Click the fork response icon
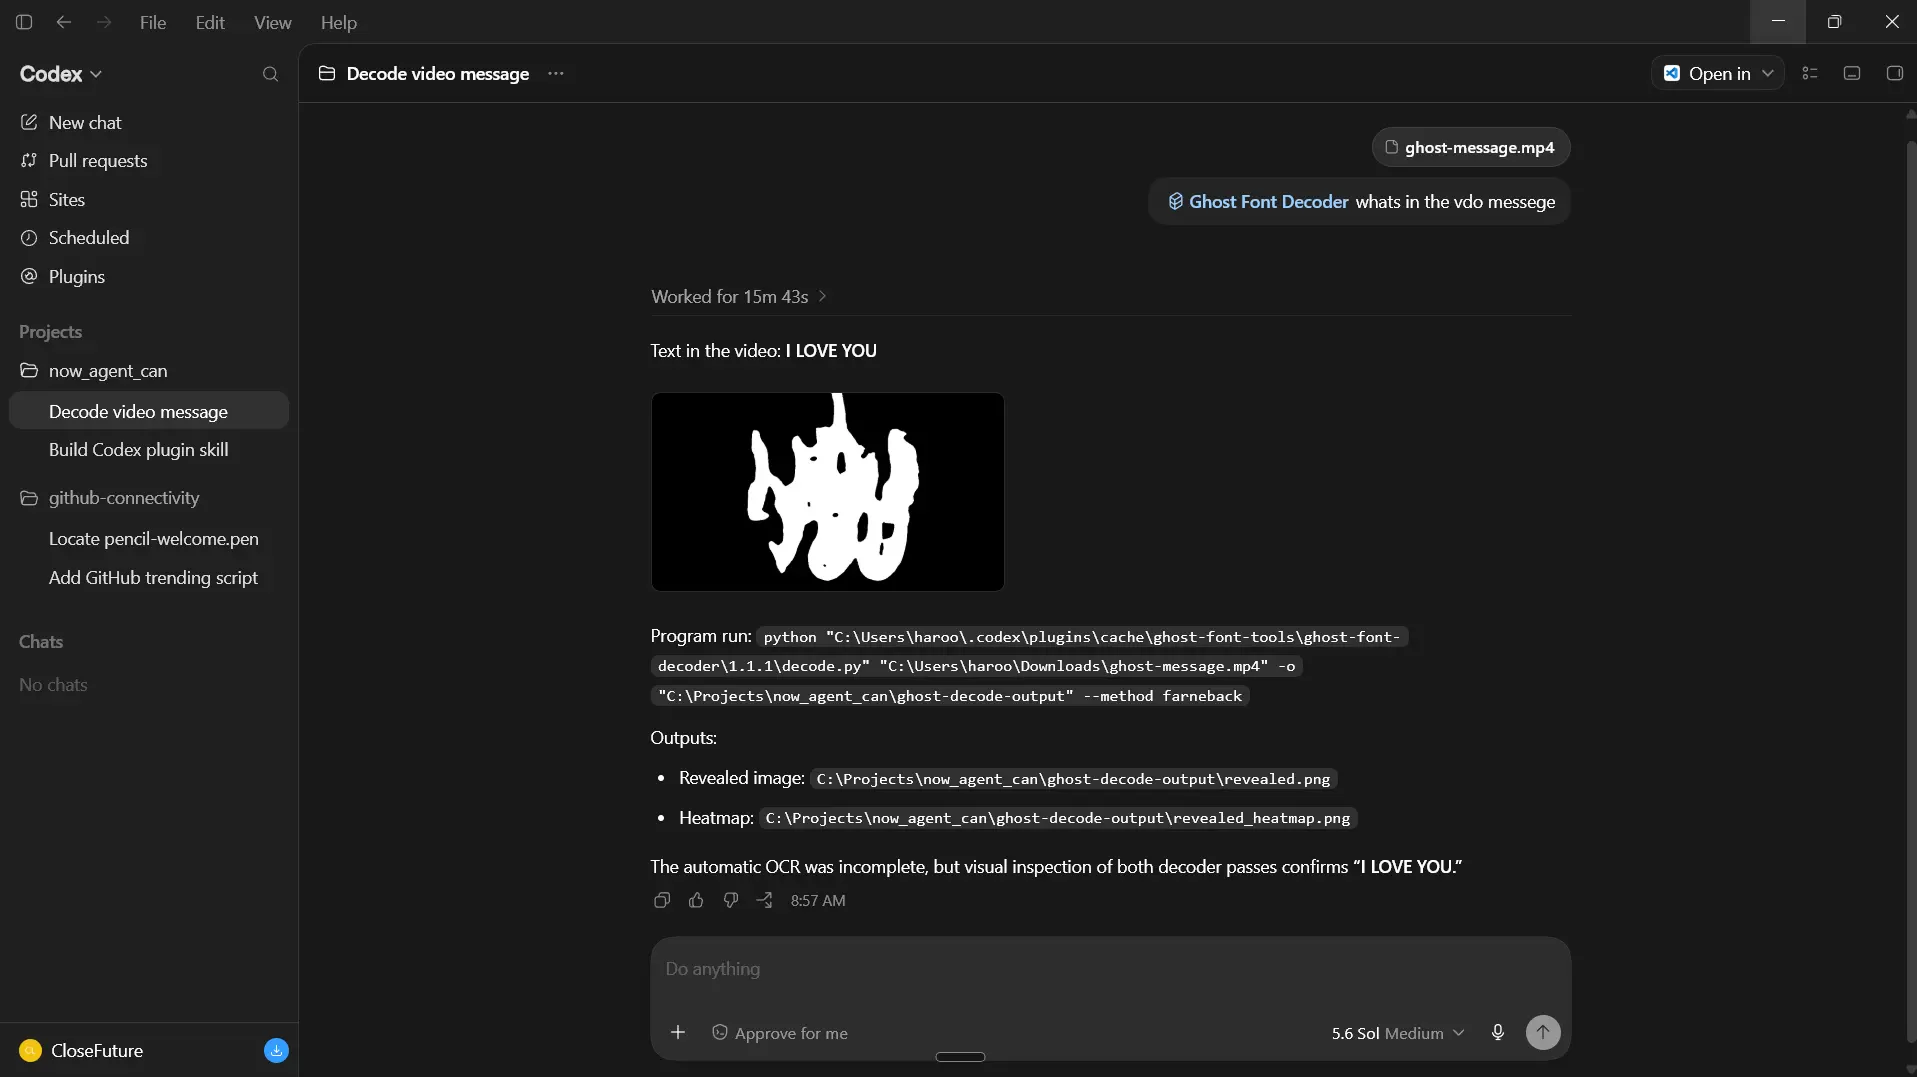This screenshot has width=1917, height=1077. 764,900
